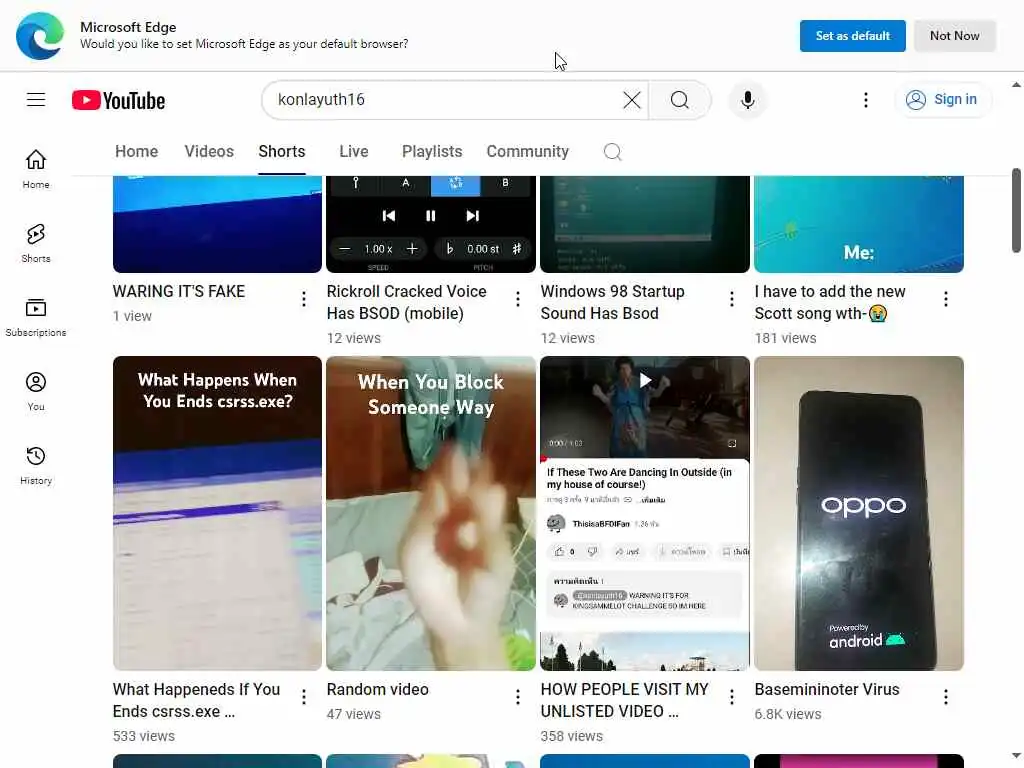Click the '1 view' text

pos(132,316)
